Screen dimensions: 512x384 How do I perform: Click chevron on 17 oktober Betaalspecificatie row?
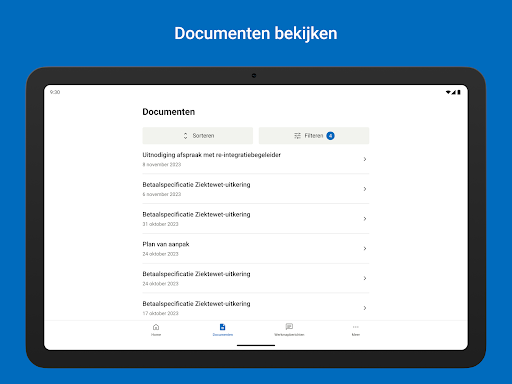tap(365, 308)
